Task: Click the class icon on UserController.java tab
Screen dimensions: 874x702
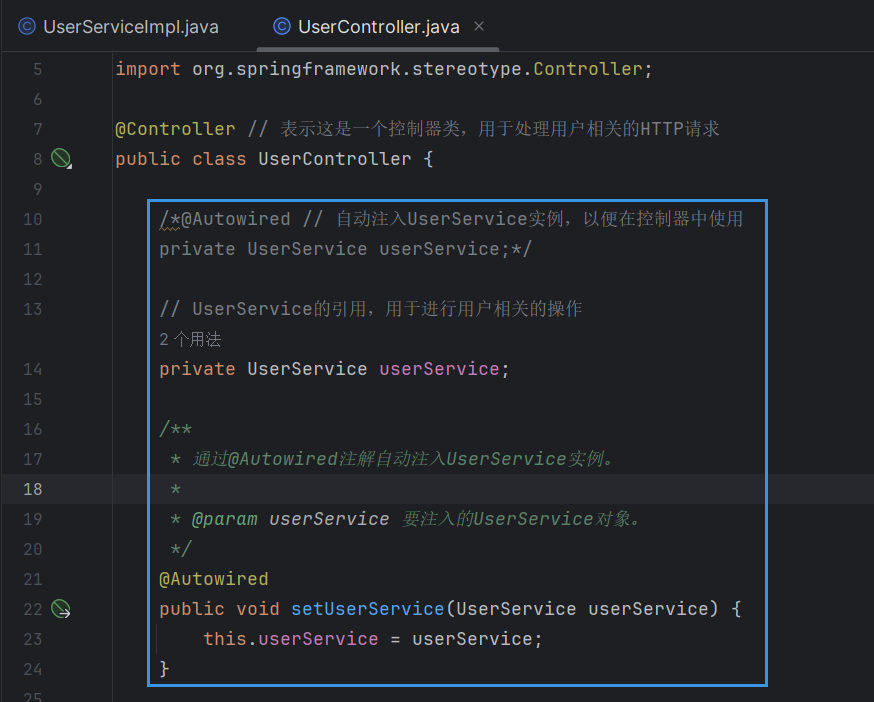Action: [282, 26]
